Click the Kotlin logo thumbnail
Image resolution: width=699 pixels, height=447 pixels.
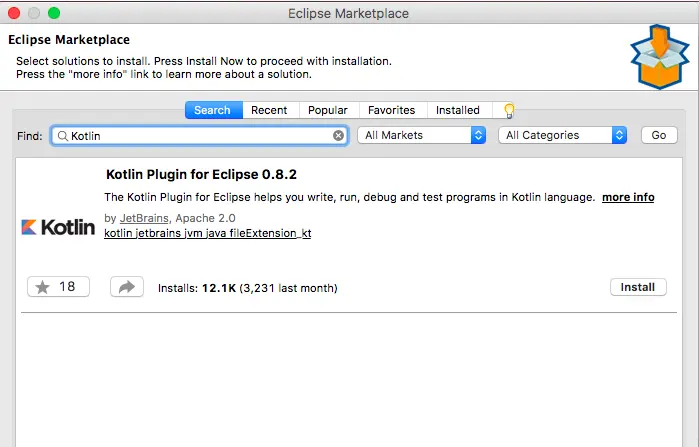tap(58, 227)
